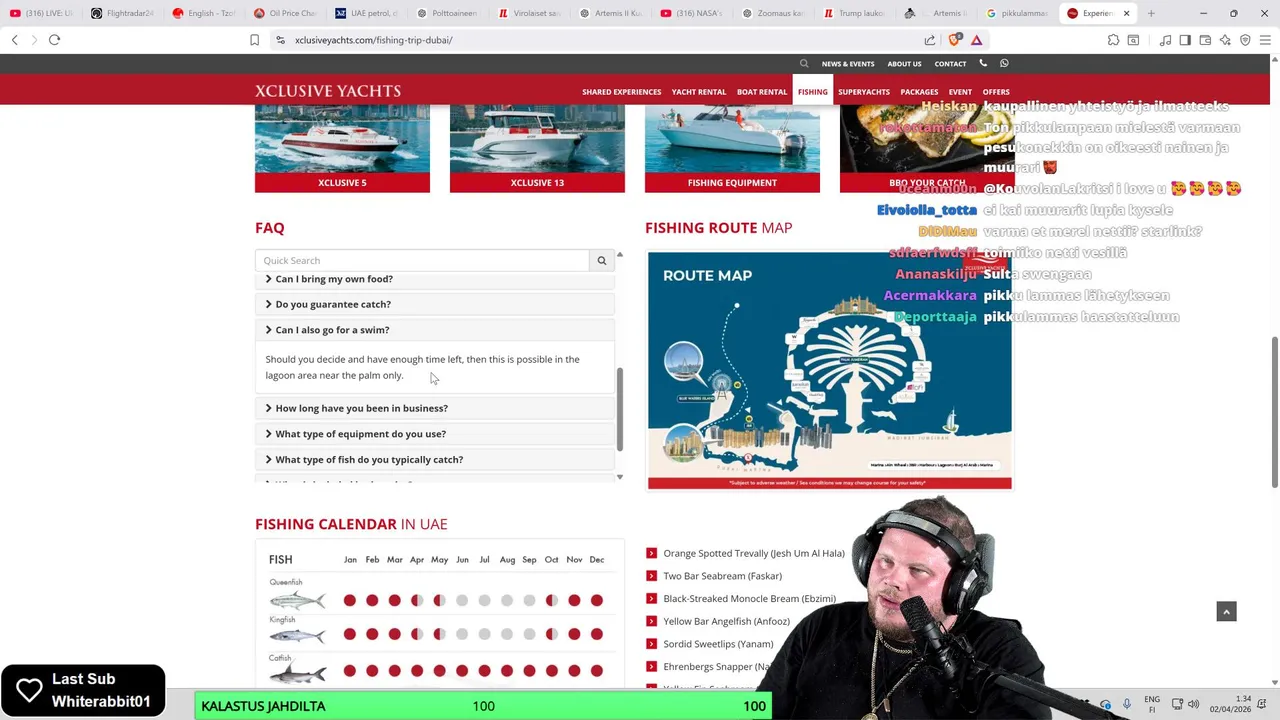The height and width of the screenshot is (720, 1280).
Task: Click 'Yellow Bar Angelfish (Anfooz)' list item
Action: coord(726,621)
